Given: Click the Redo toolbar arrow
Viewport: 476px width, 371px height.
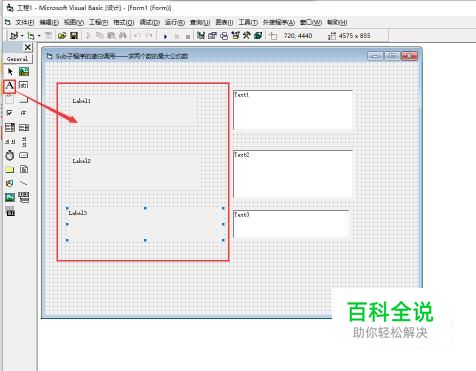Looking at the screenshot, I should [x=149, y=35].
